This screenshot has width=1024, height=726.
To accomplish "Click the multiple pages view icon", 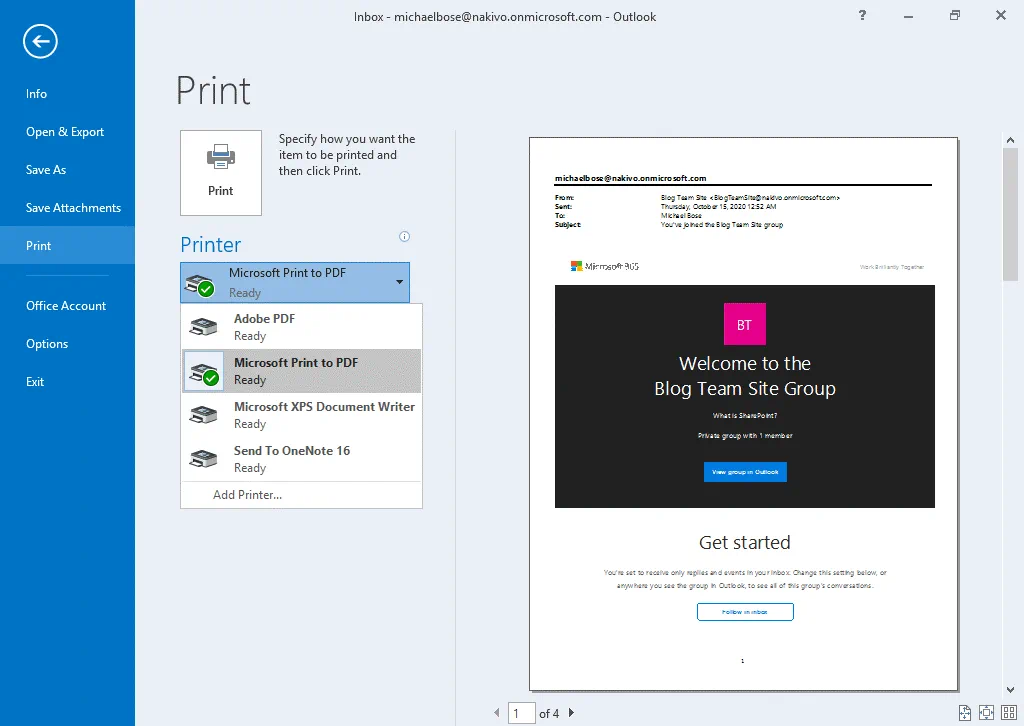I will point(1007,713).
